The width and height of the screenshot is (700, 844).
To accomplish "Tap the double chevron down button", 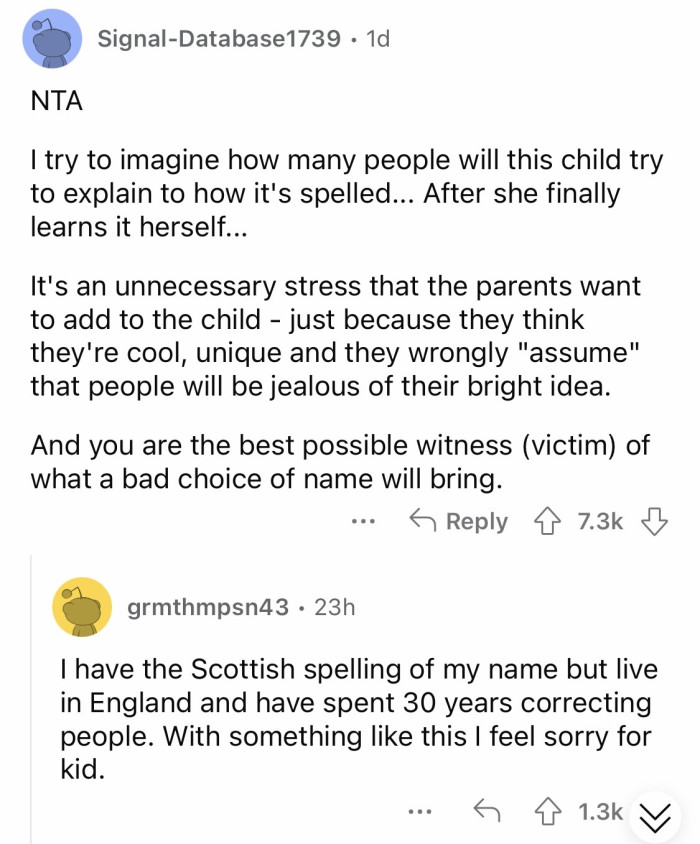I will tap(655, 815).
